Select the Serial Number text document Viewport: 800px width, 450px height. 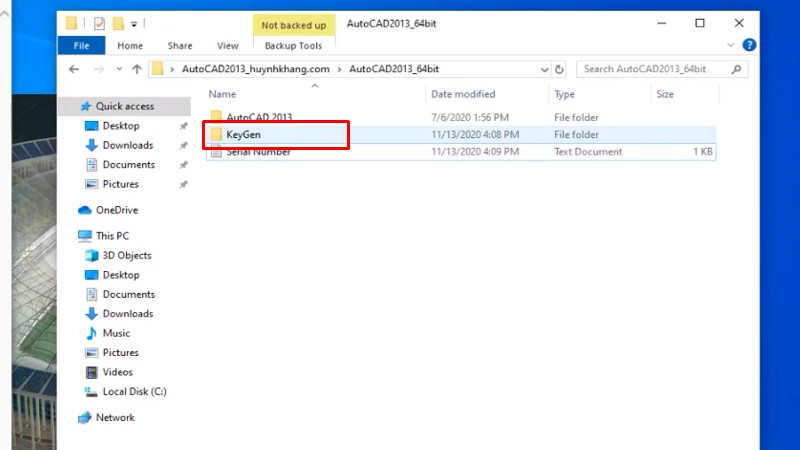pyautogui.click(x=258, y=152)
